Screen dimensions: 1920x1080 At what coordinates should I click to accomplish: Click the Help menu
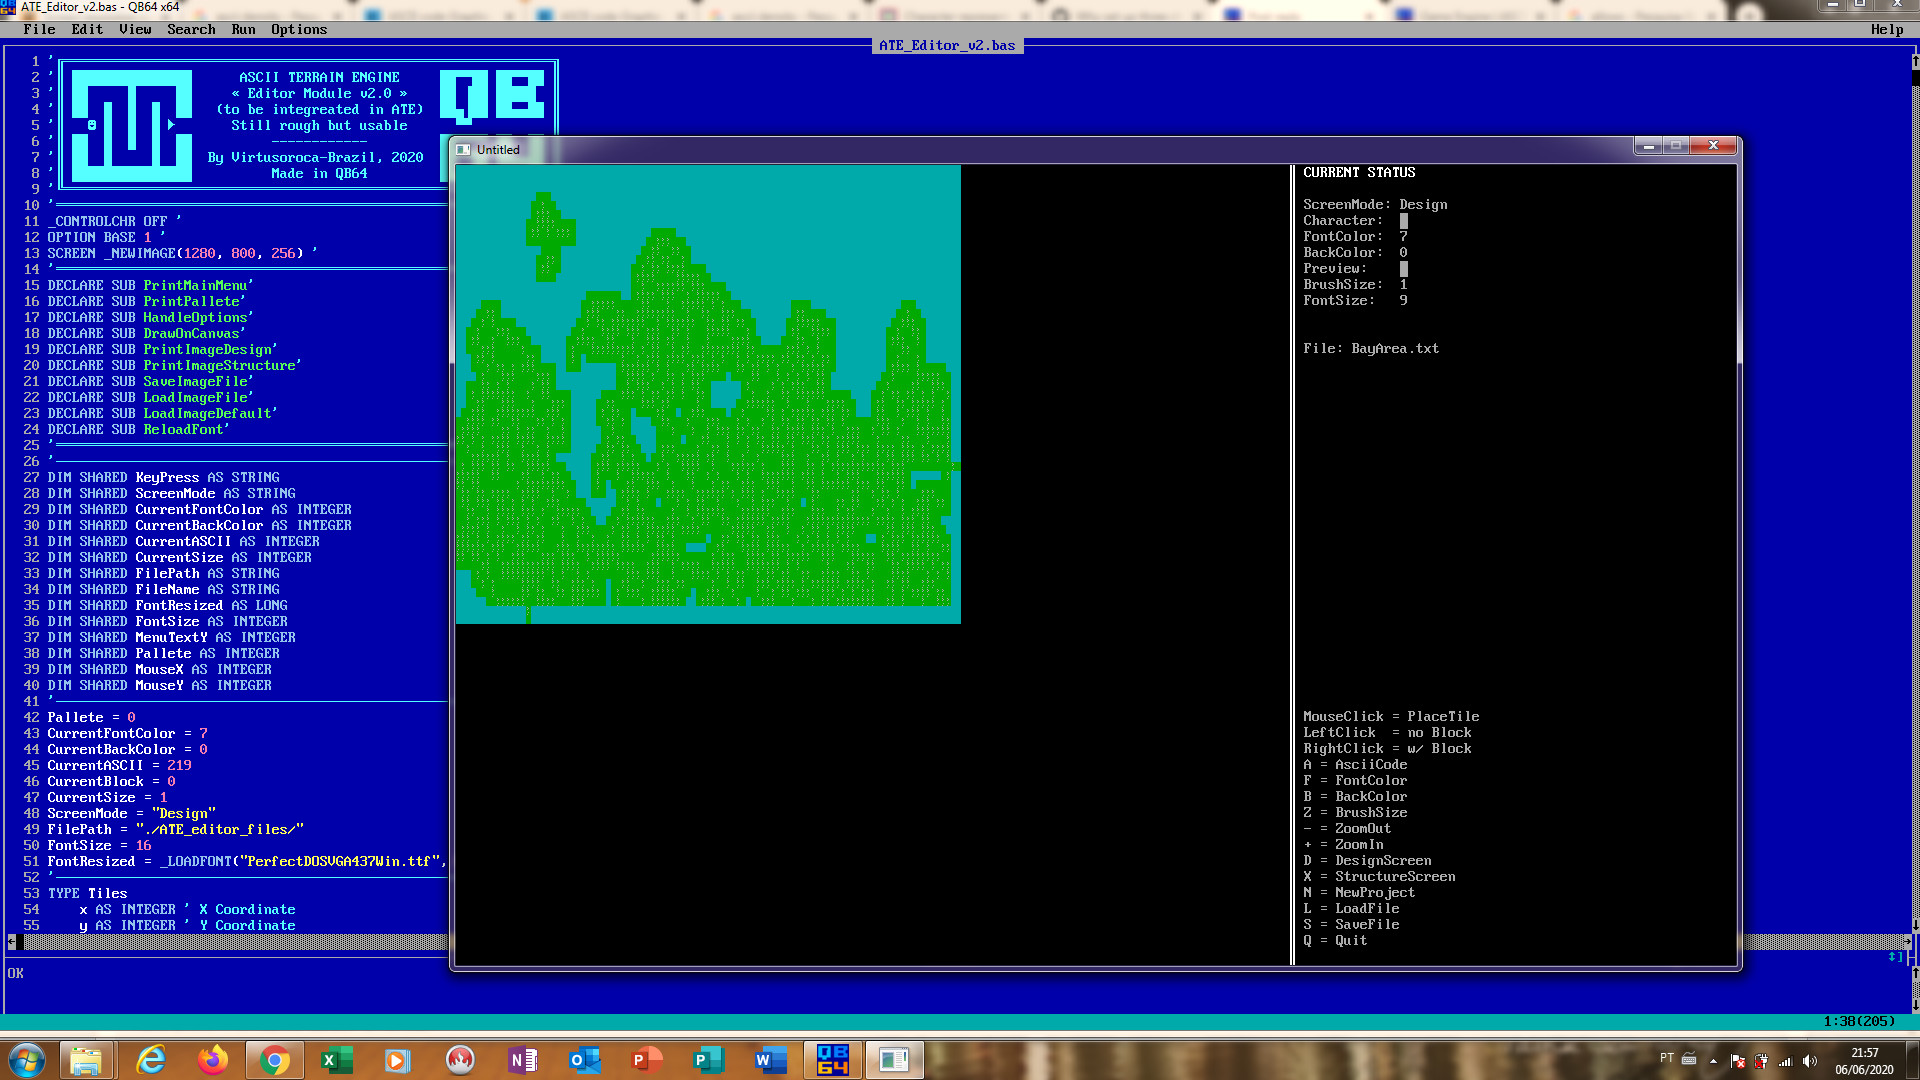[x=1886, y=29]
